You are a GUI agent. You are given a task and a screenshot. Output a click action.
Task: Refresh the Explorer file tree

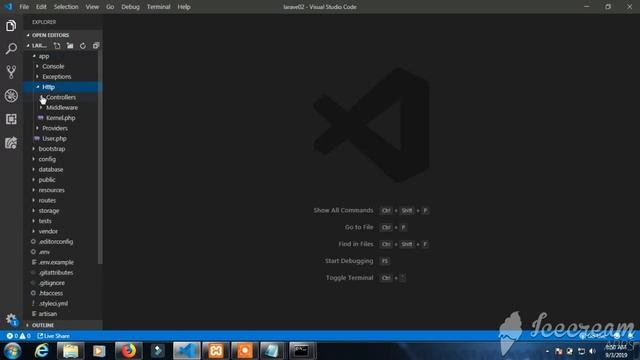click(x=83, y=46)
